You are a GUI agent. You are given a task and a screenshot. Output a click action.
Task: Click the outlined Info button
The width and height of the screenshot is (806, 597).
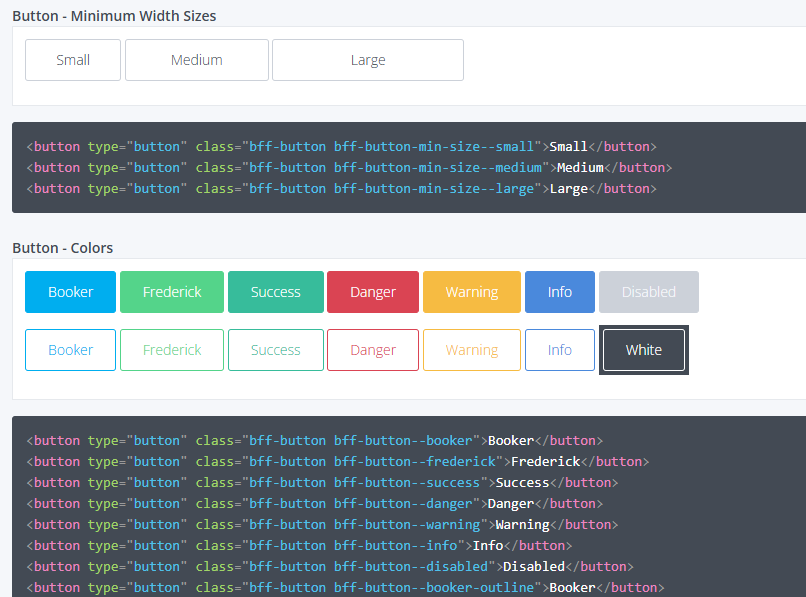point(559,350)
